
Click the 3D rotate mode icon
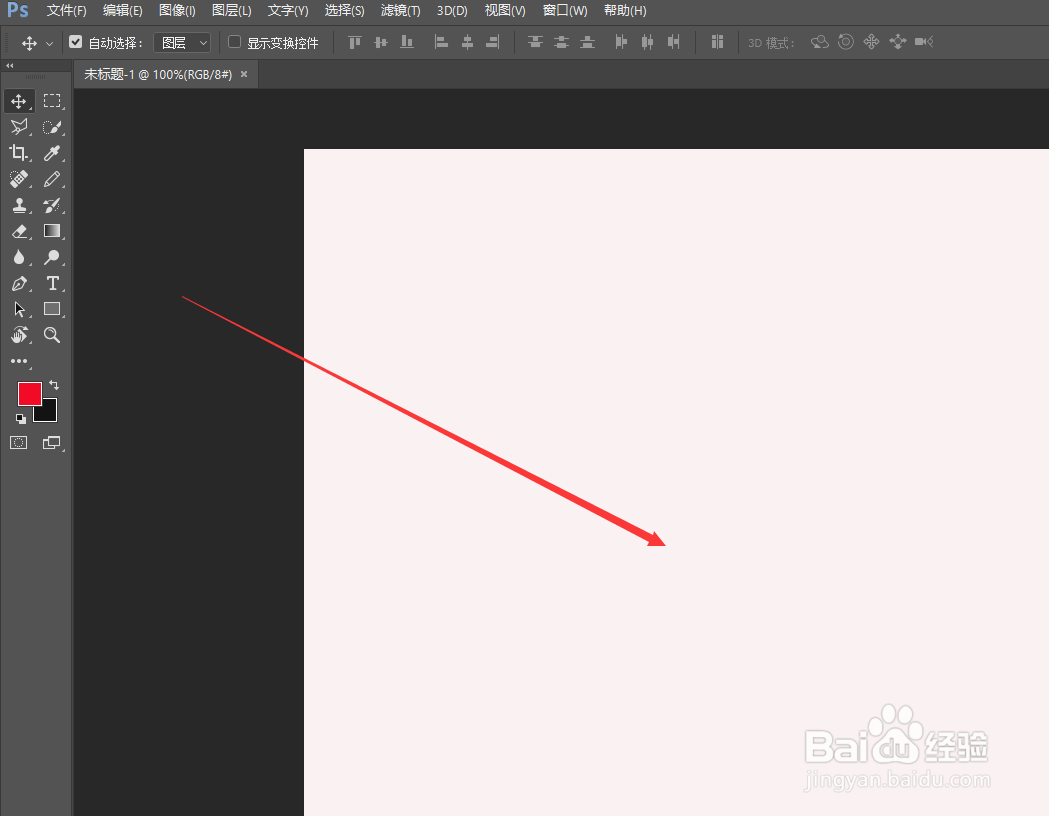[820, 42]
